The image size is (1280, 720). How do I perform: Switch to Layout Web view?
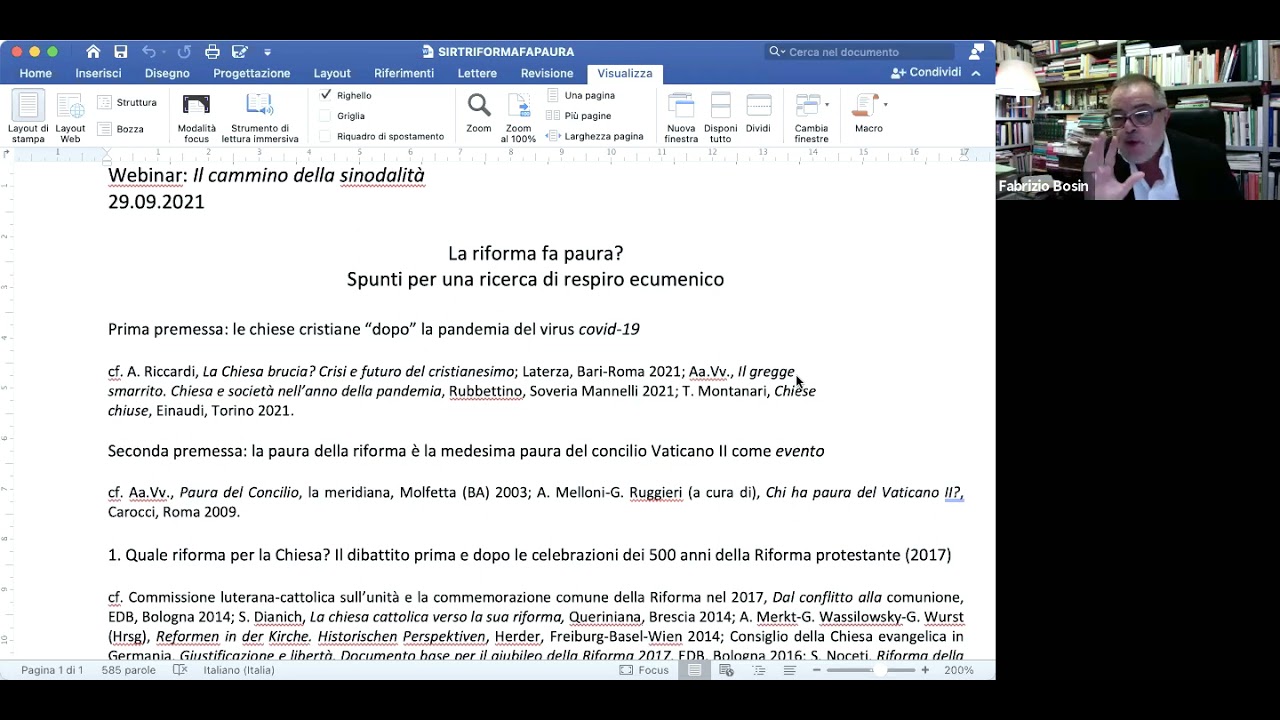pyautogui.click(x=70, y=117)
